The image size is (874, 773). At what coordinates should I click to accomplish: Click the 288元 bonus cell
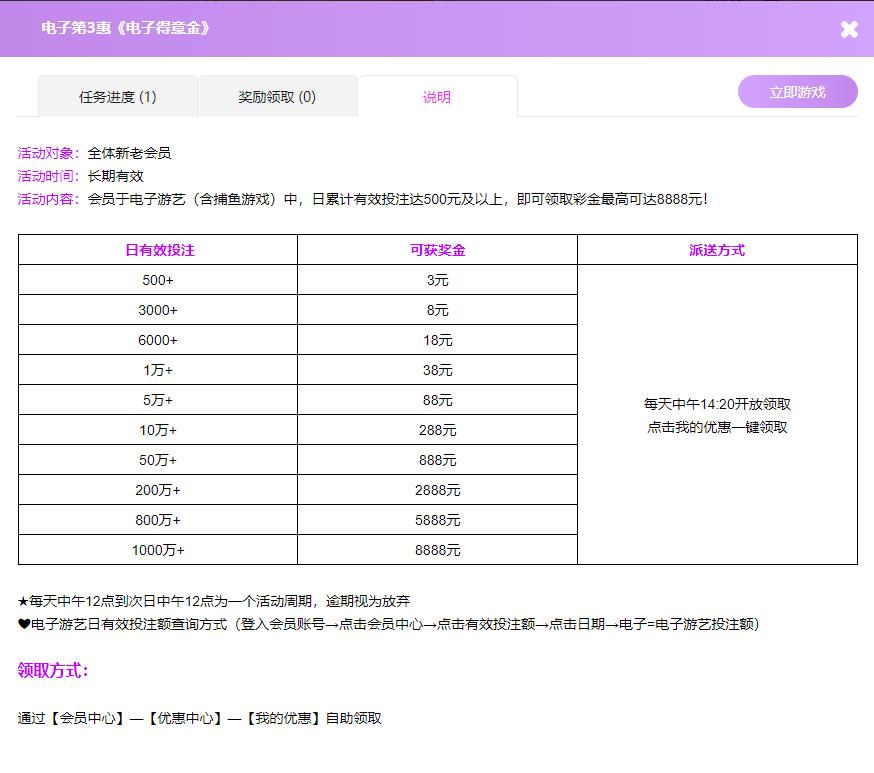coord(437,430)
